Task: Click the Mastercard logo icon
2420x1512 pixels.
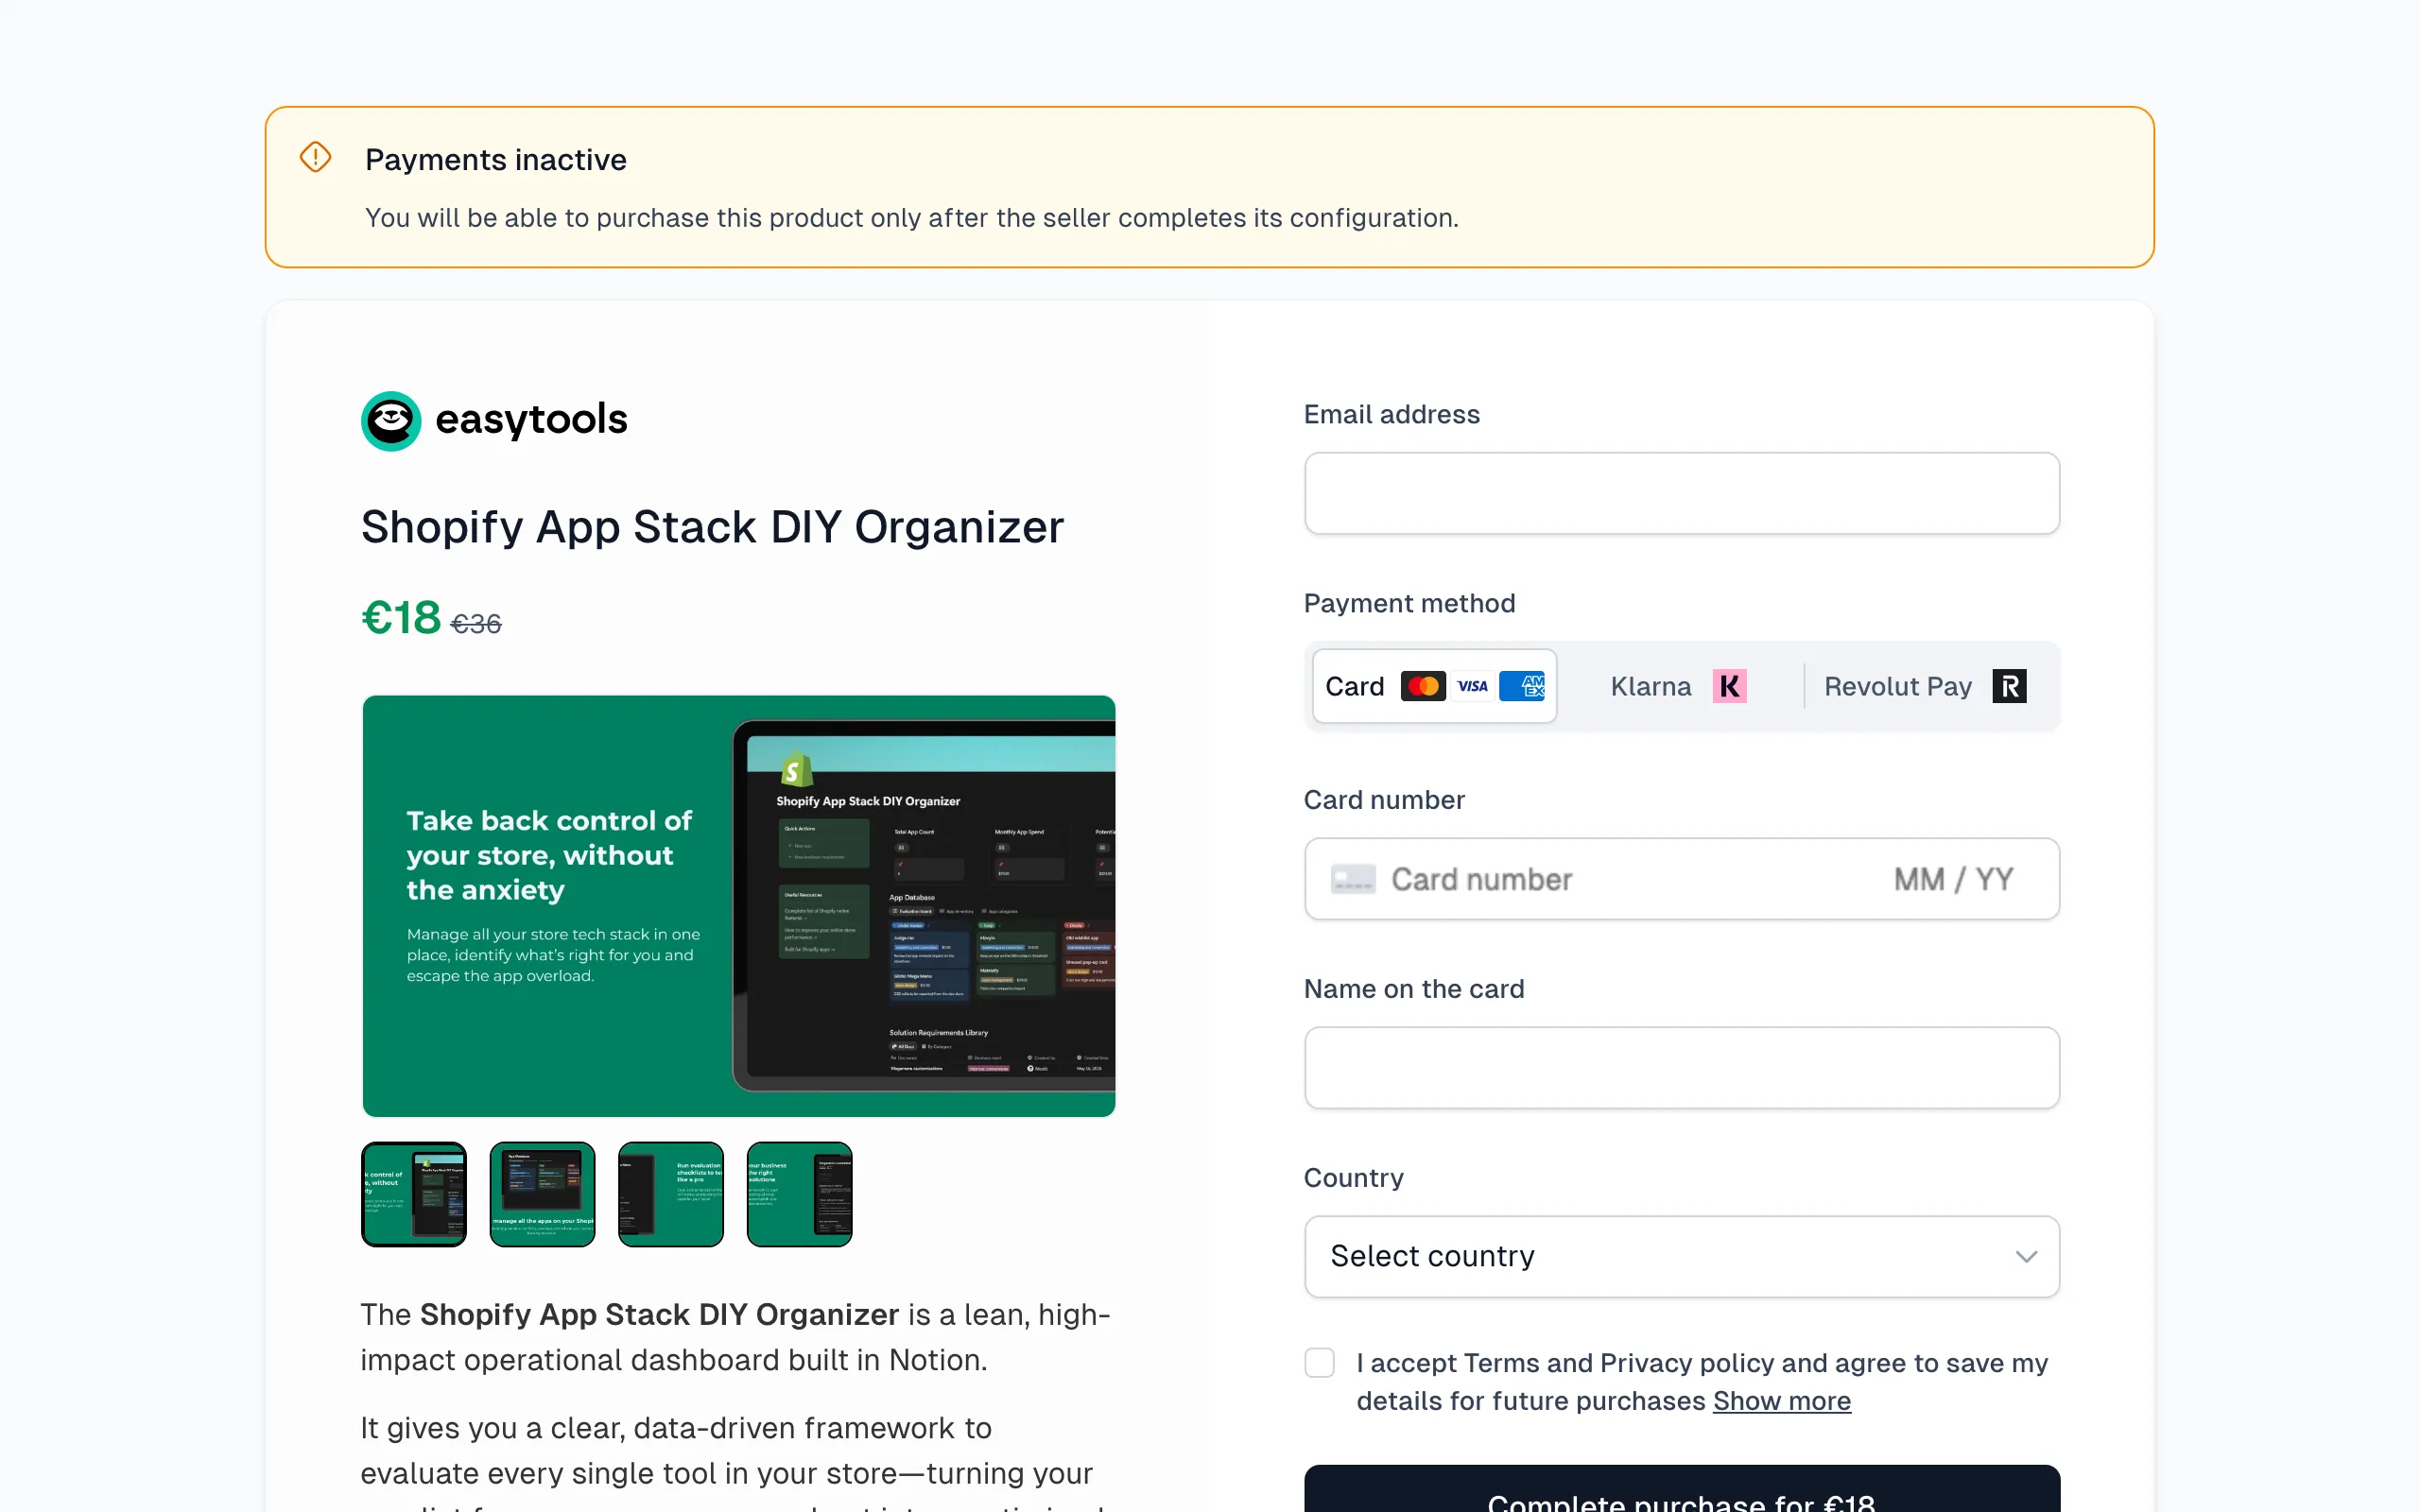Action: 1423,686
